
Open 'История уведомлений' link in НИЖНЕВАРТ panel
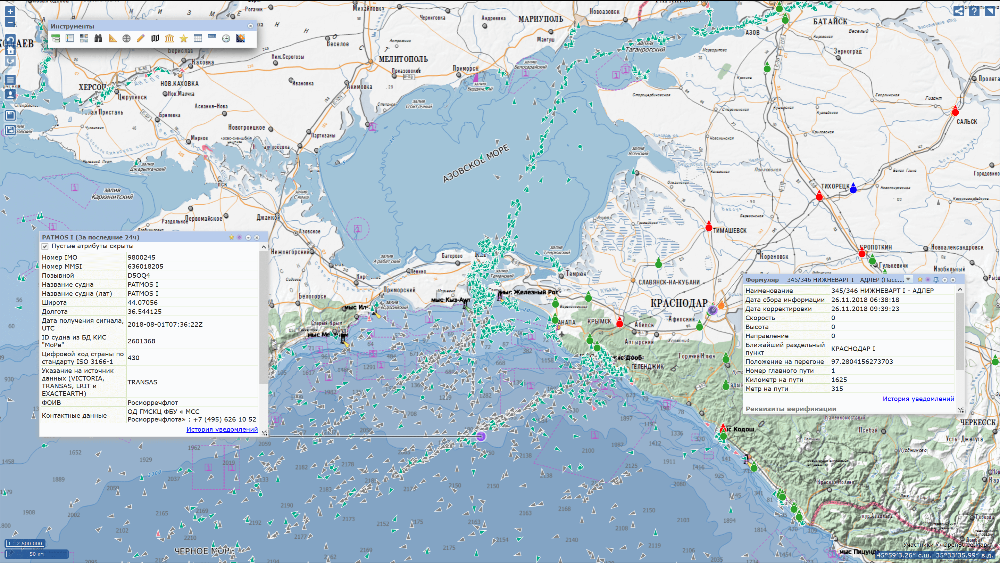coord(918,399)
